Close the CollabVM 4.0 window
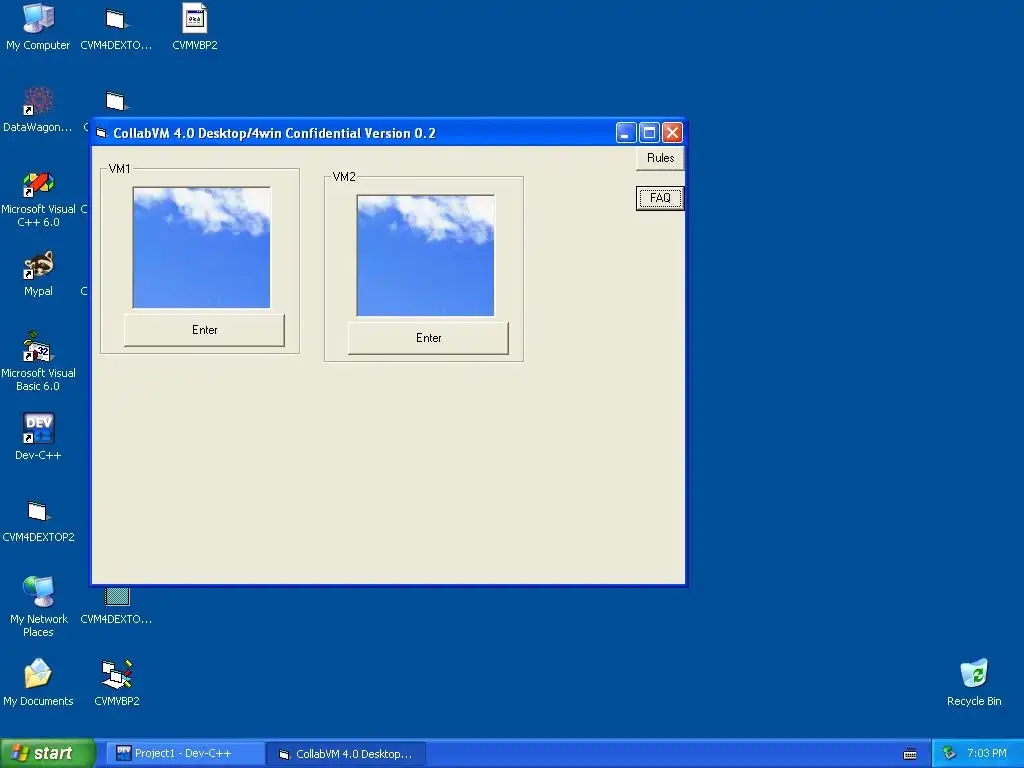The image size is (1024, 768). (x=672, y=133)
